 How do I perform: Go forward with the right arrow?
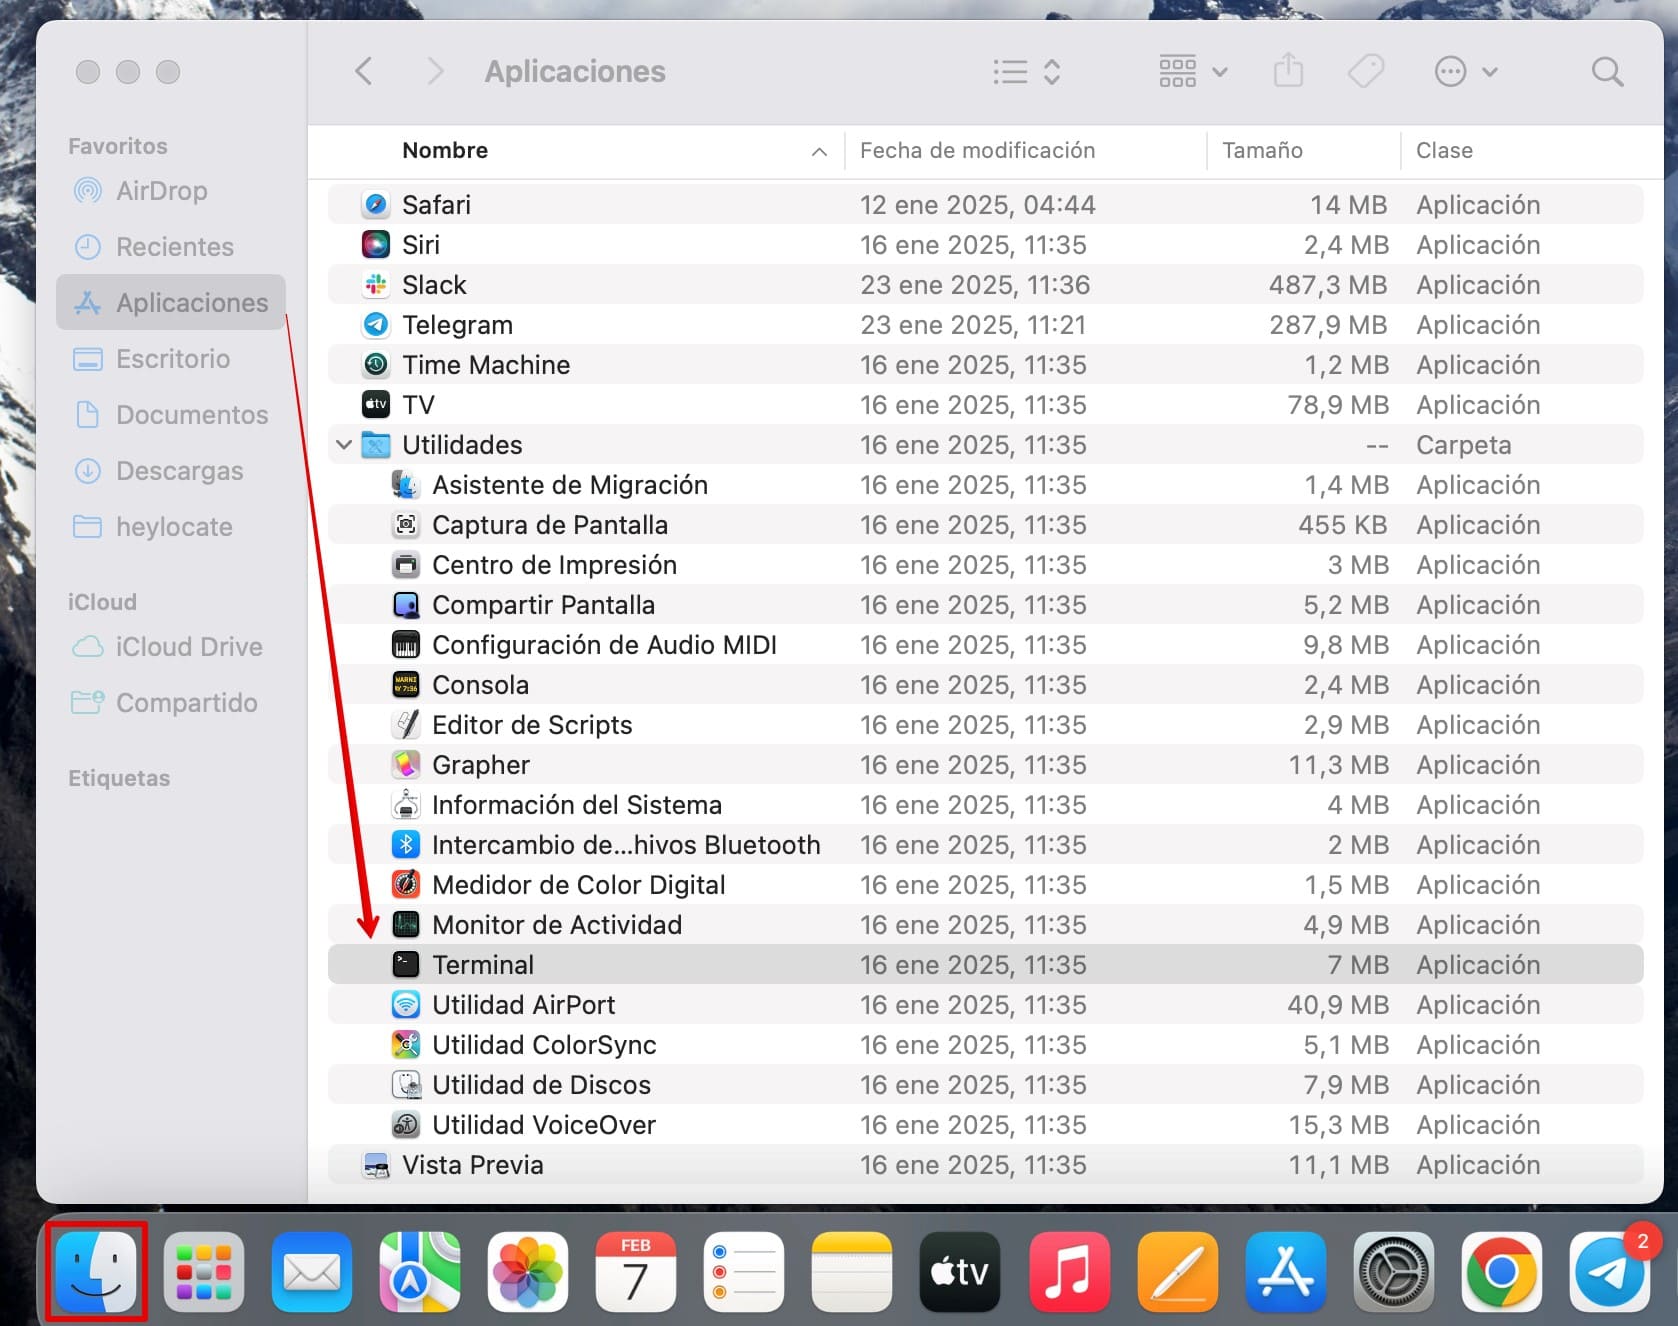(x=434, y=72)
